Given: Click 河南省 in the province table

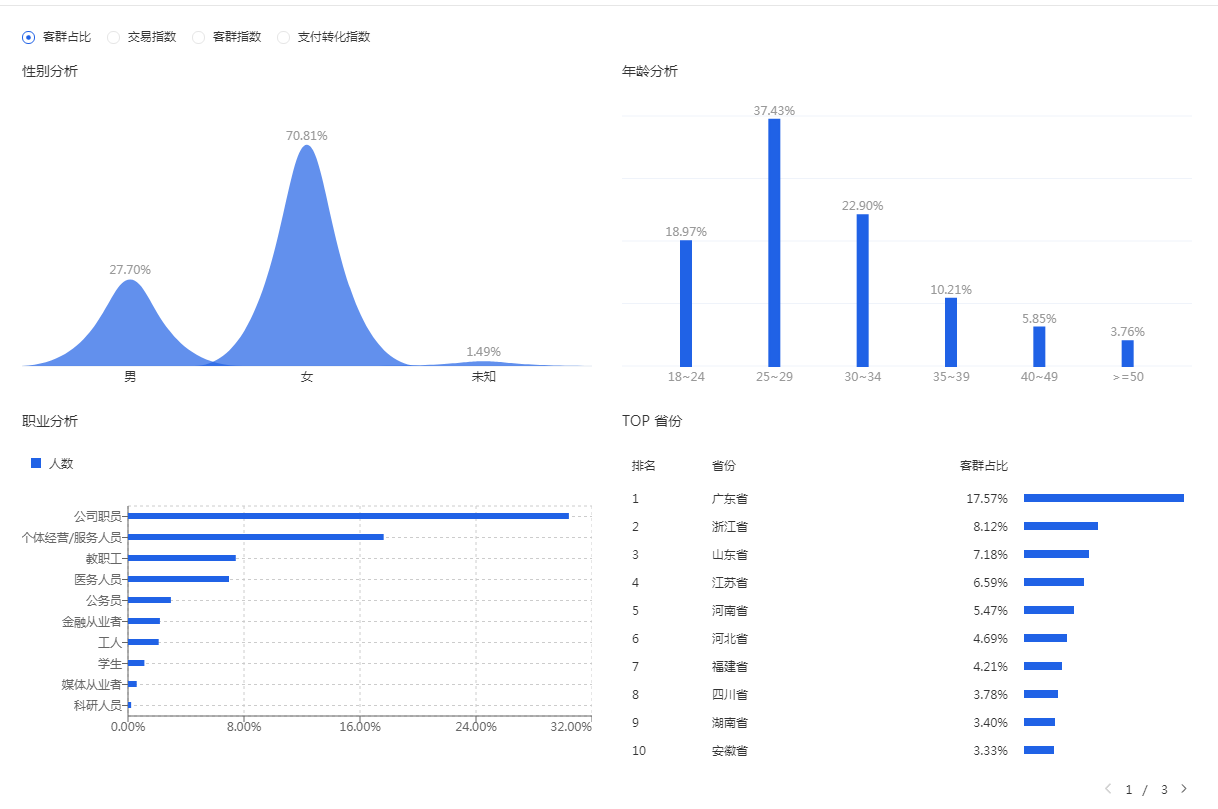Looking at the screenshot, I should point(730,610).
